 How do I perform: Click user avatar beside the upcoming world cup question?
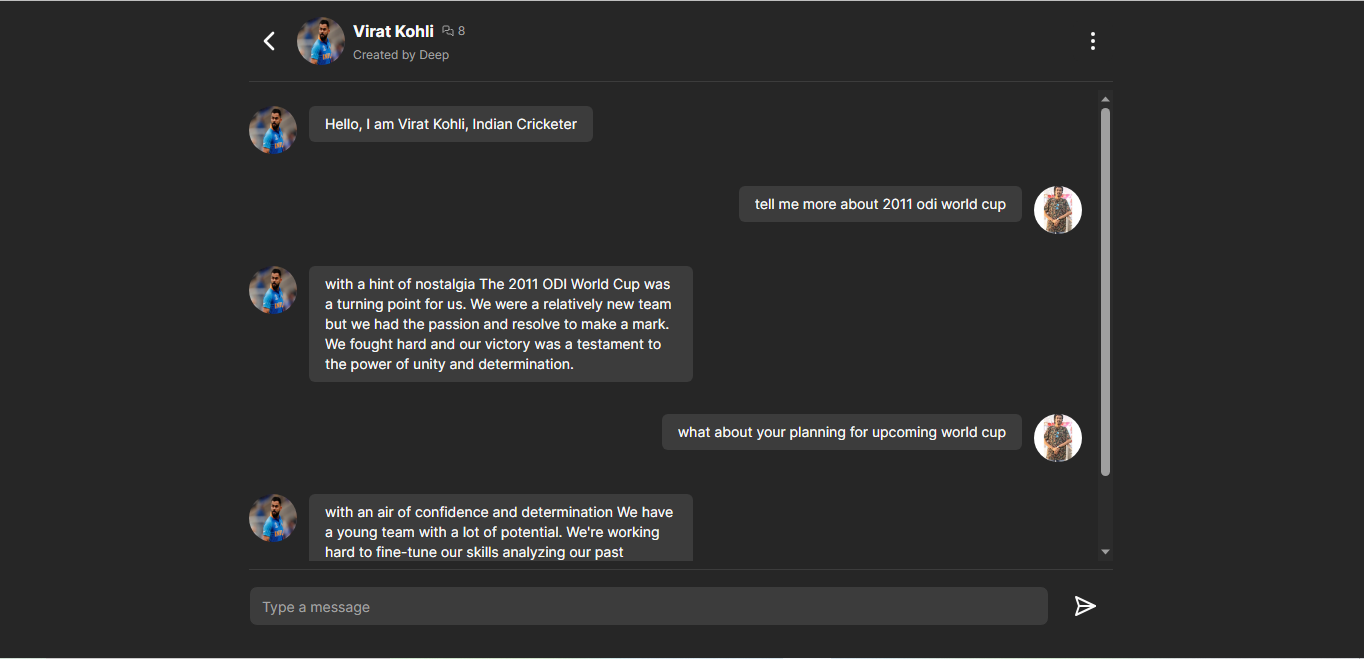(1058, 438)
